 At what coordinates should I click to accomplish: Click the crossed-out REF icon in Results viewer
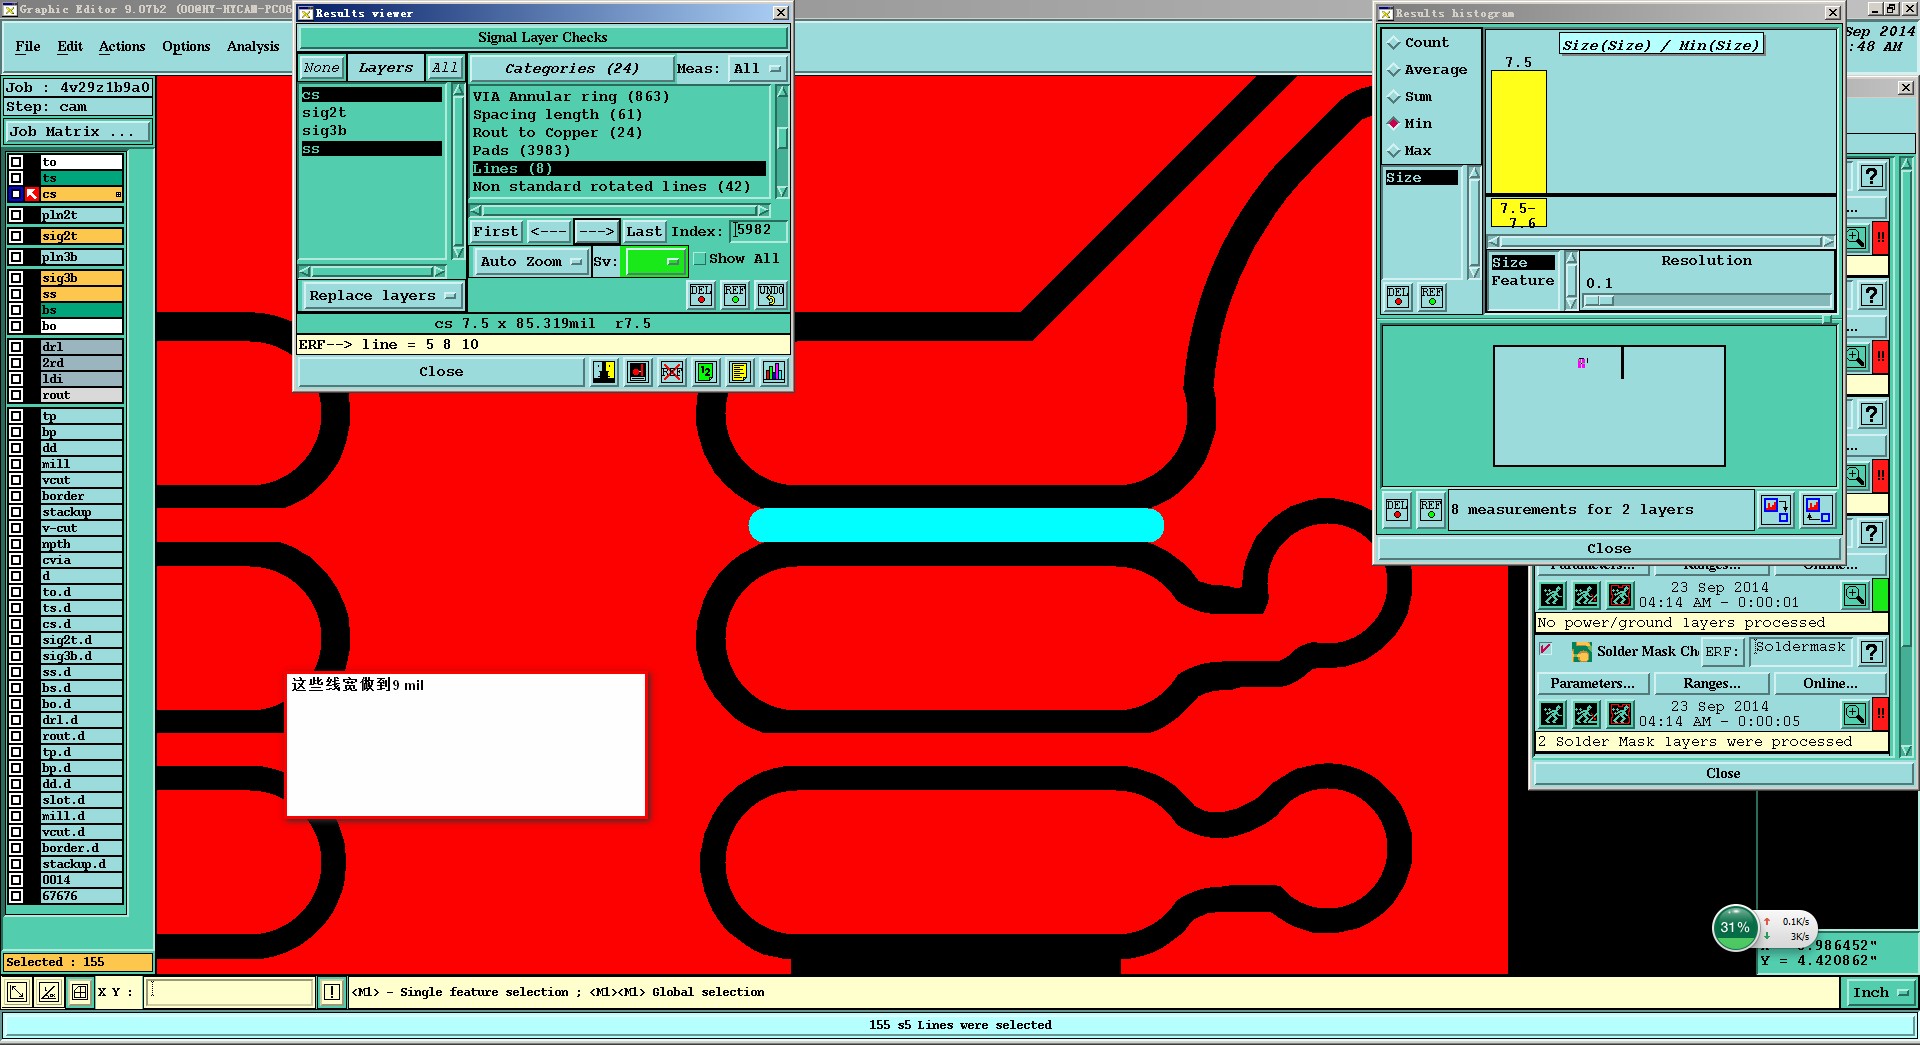(672, 372)
